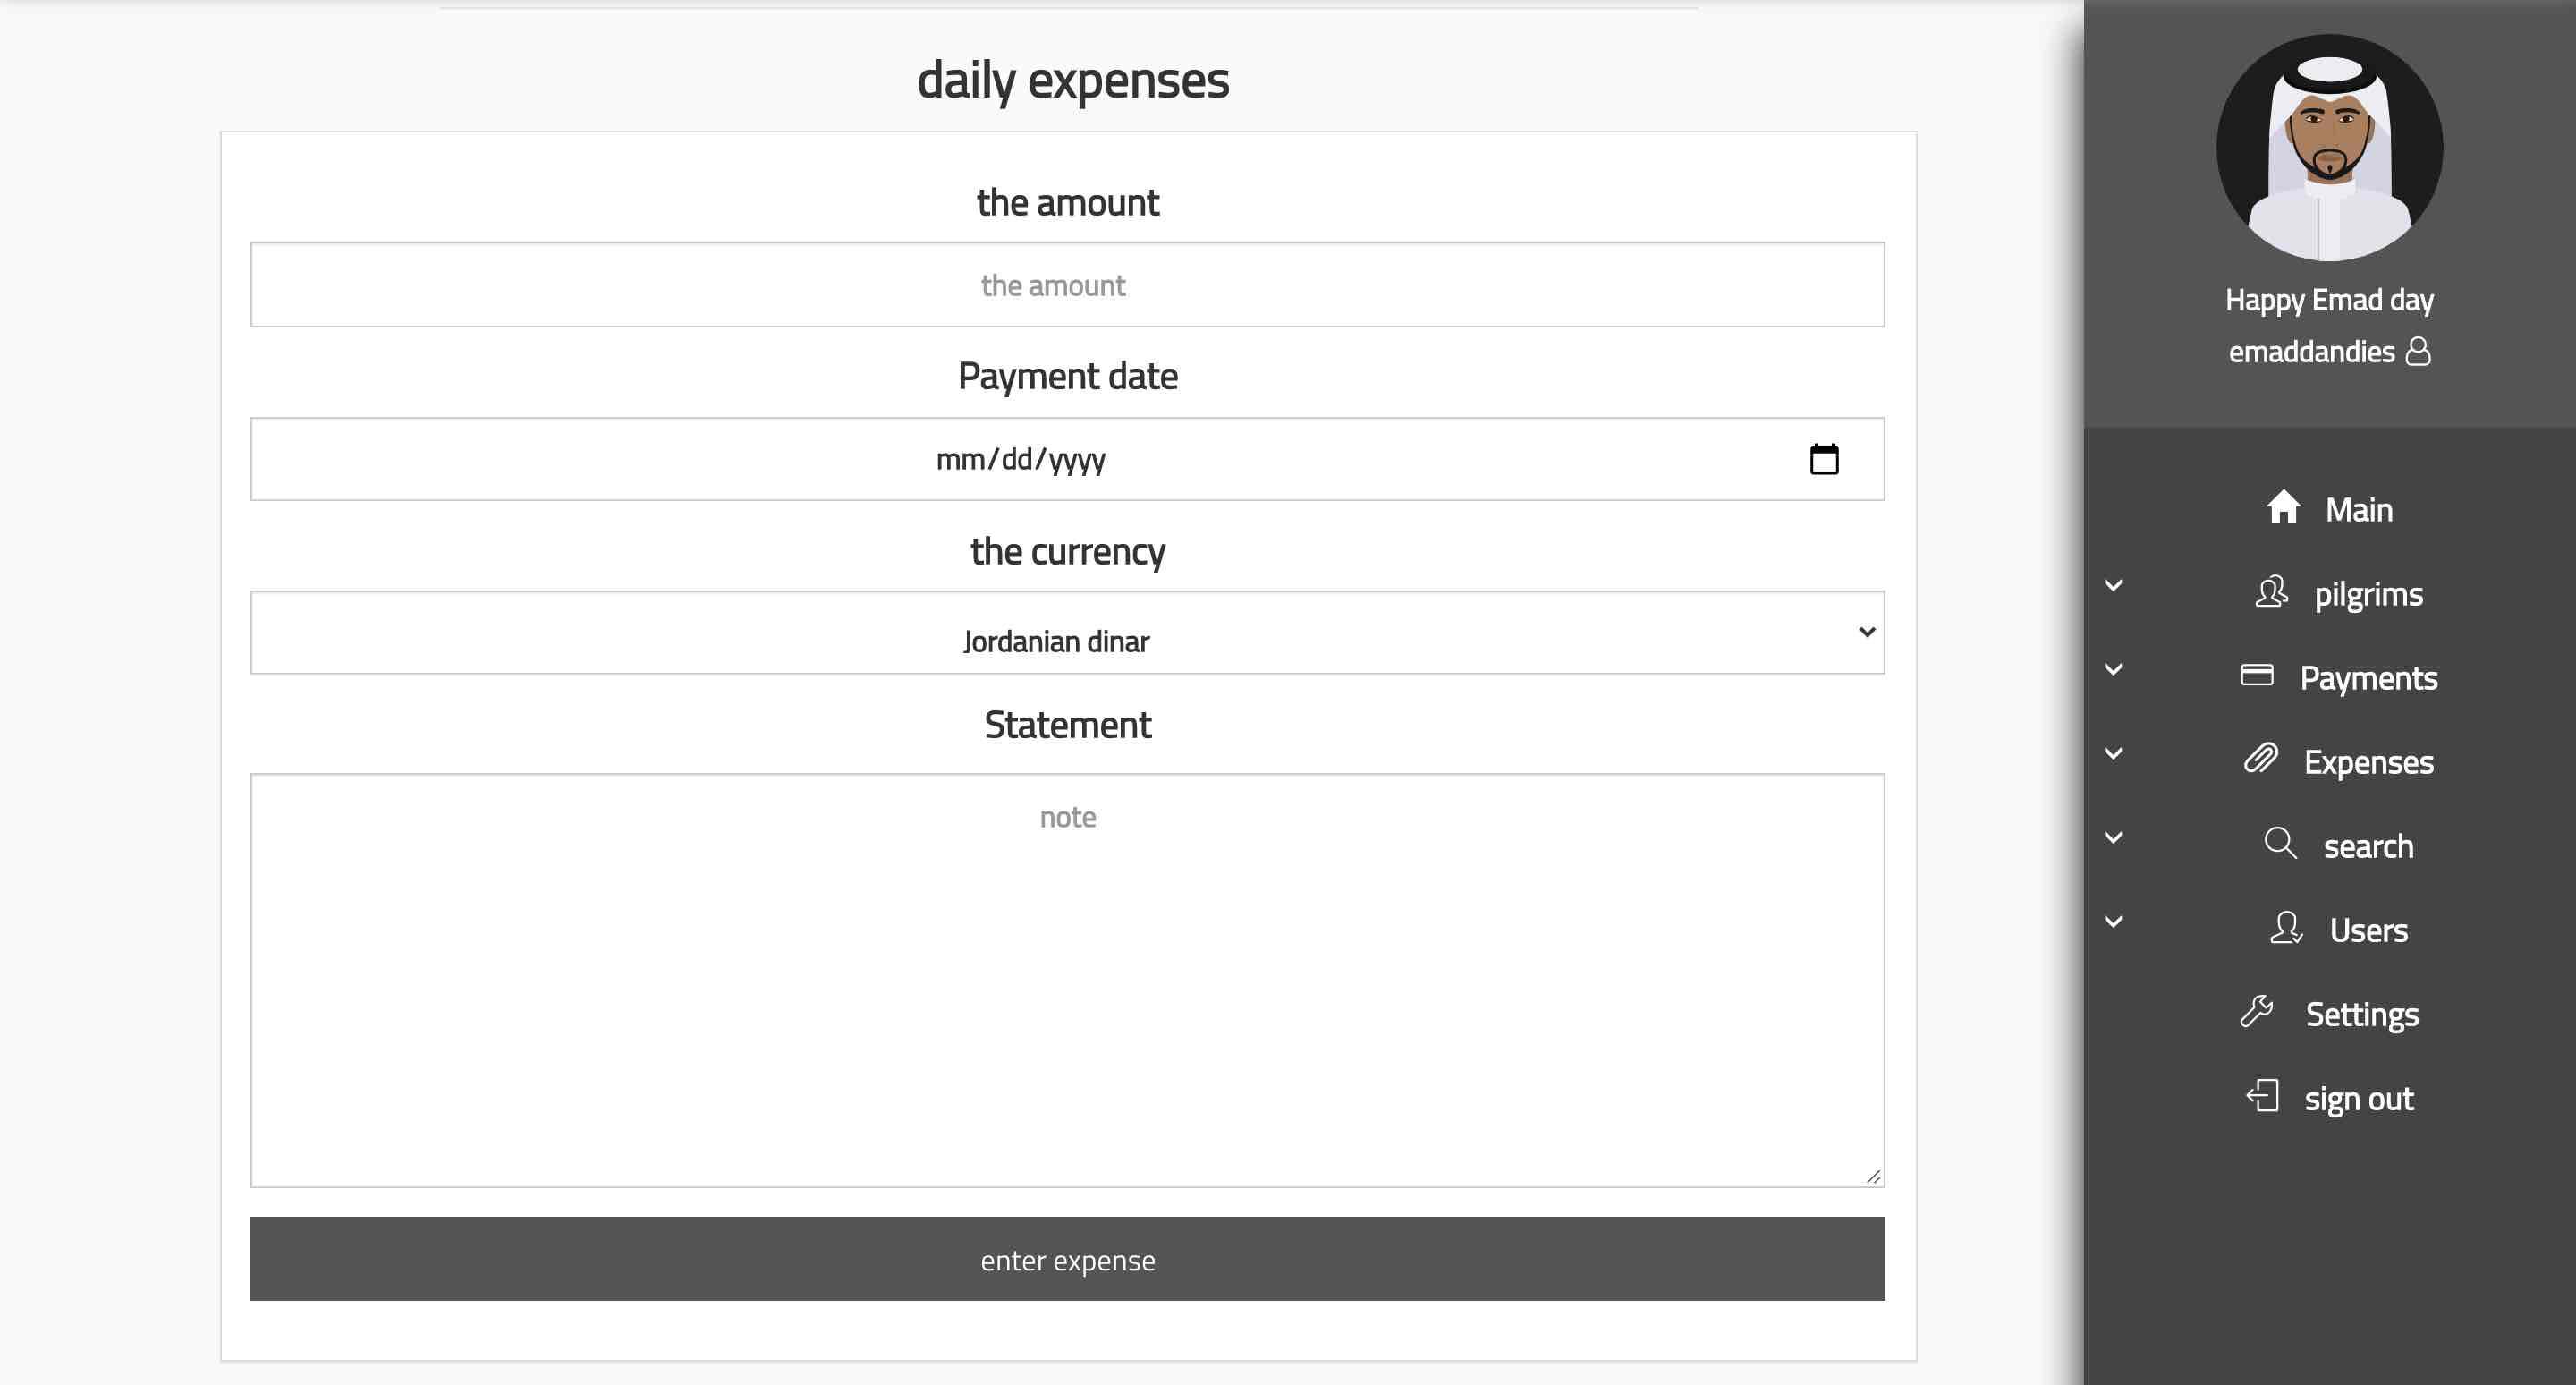Expand the Users submenu chevron
This screenshot has width=2576, height=1385.
[2113, 921]
